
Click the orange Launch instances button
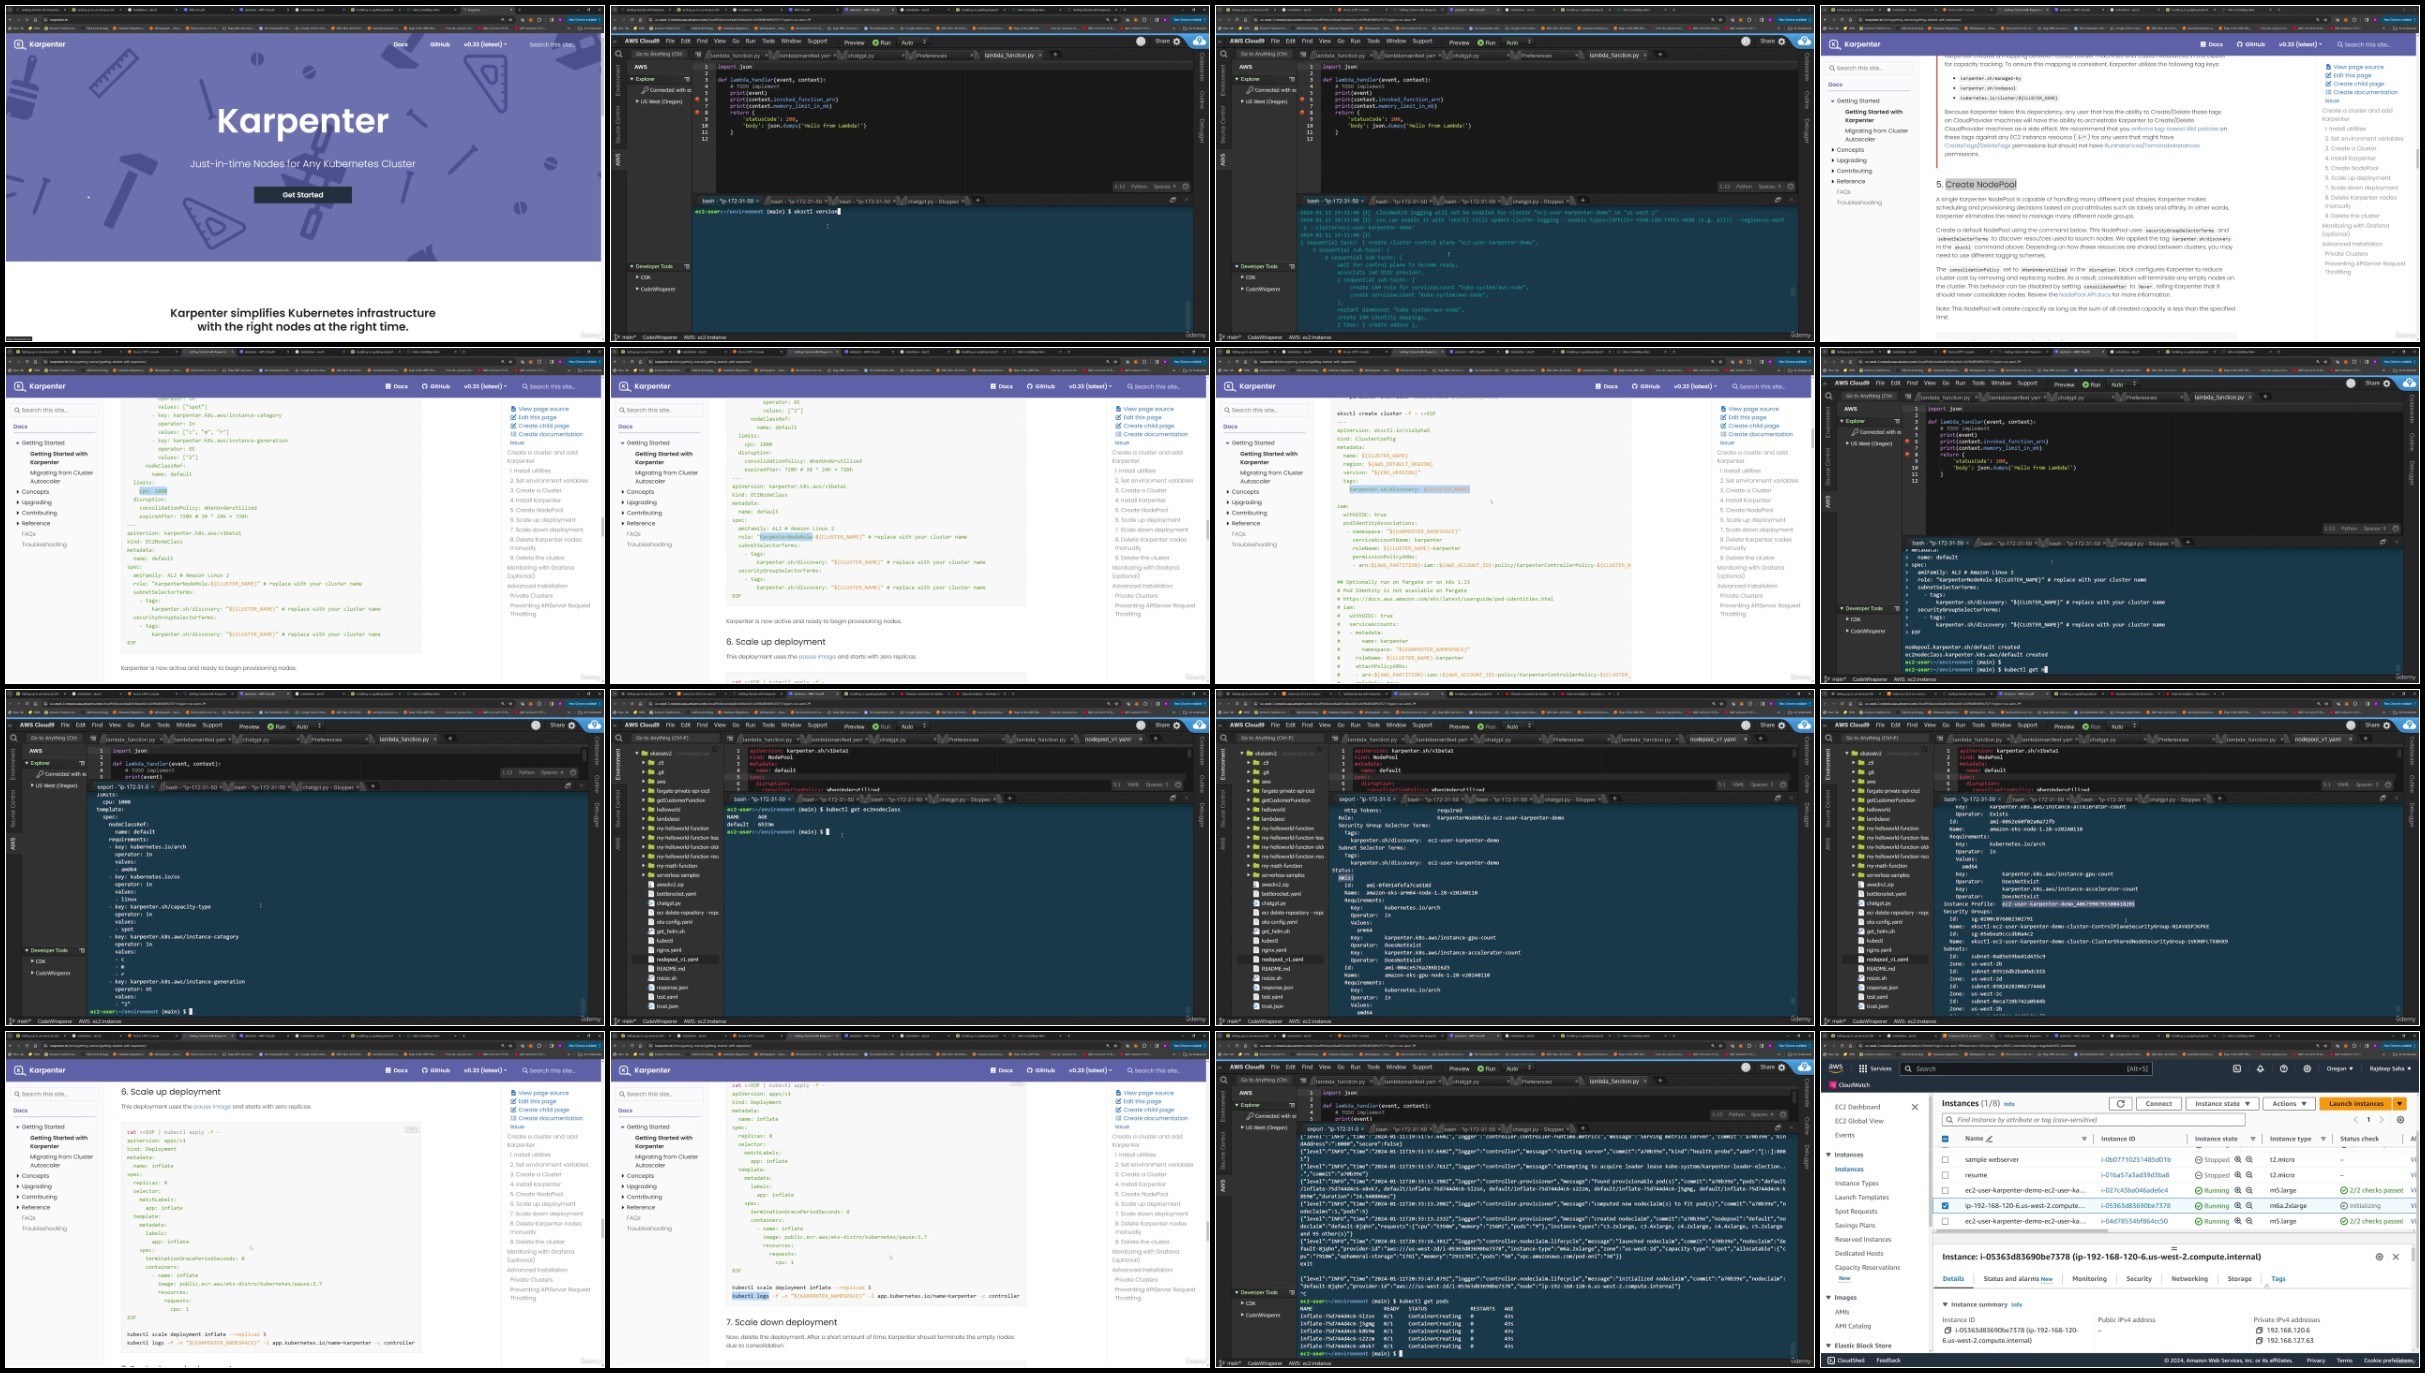pyautogui.click(x=2355, y=1104)
